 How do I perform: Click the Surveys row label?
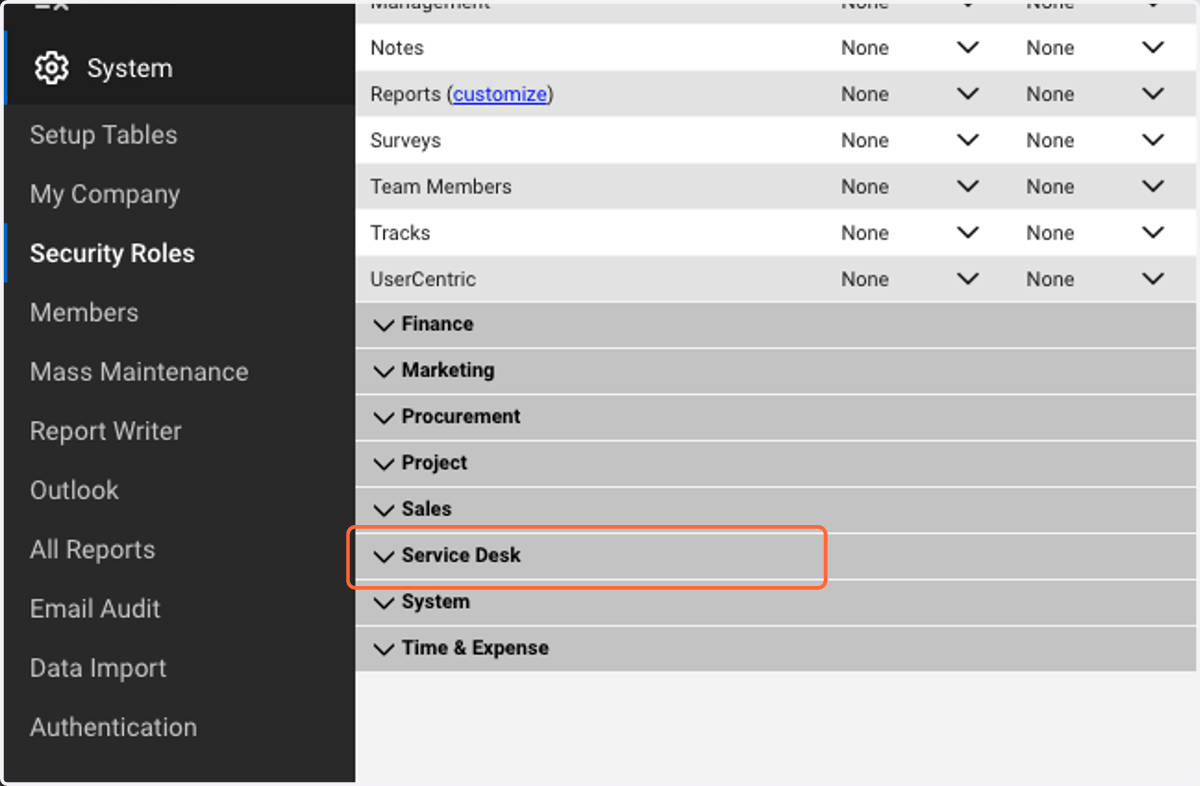tap(405, 140)
